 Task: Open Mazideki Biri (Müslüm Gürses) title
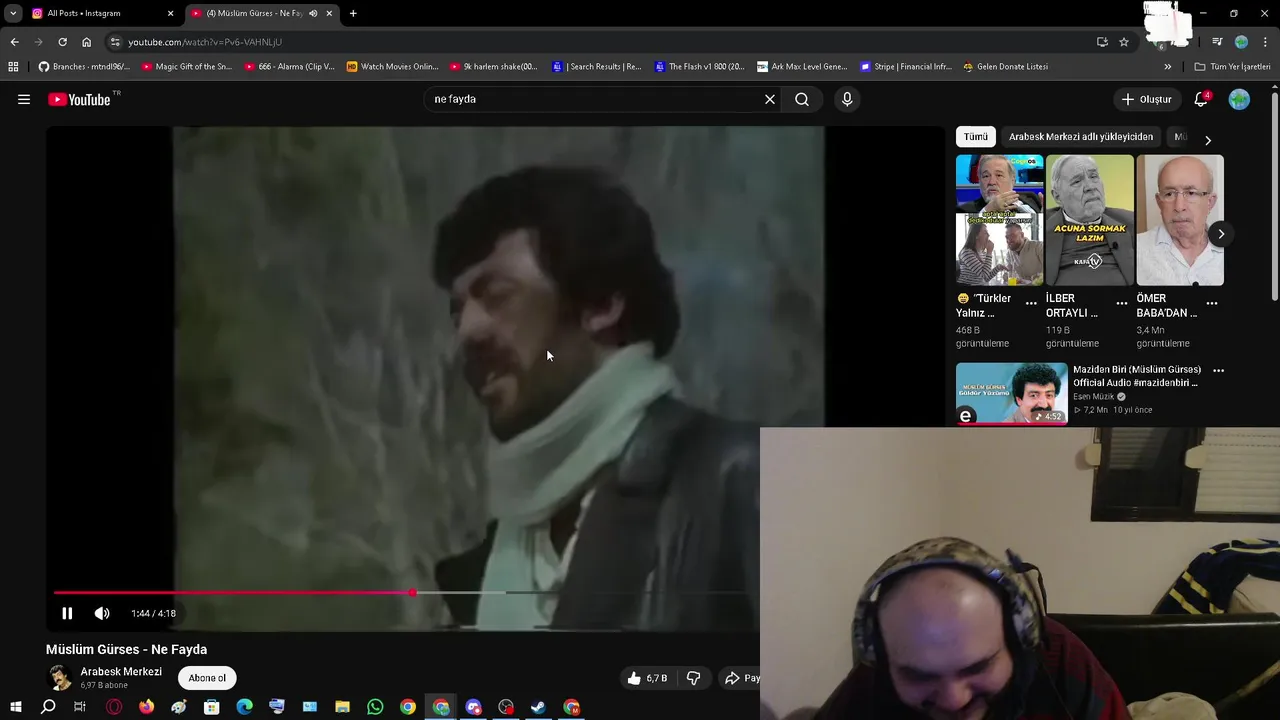tap(1137, 376)
